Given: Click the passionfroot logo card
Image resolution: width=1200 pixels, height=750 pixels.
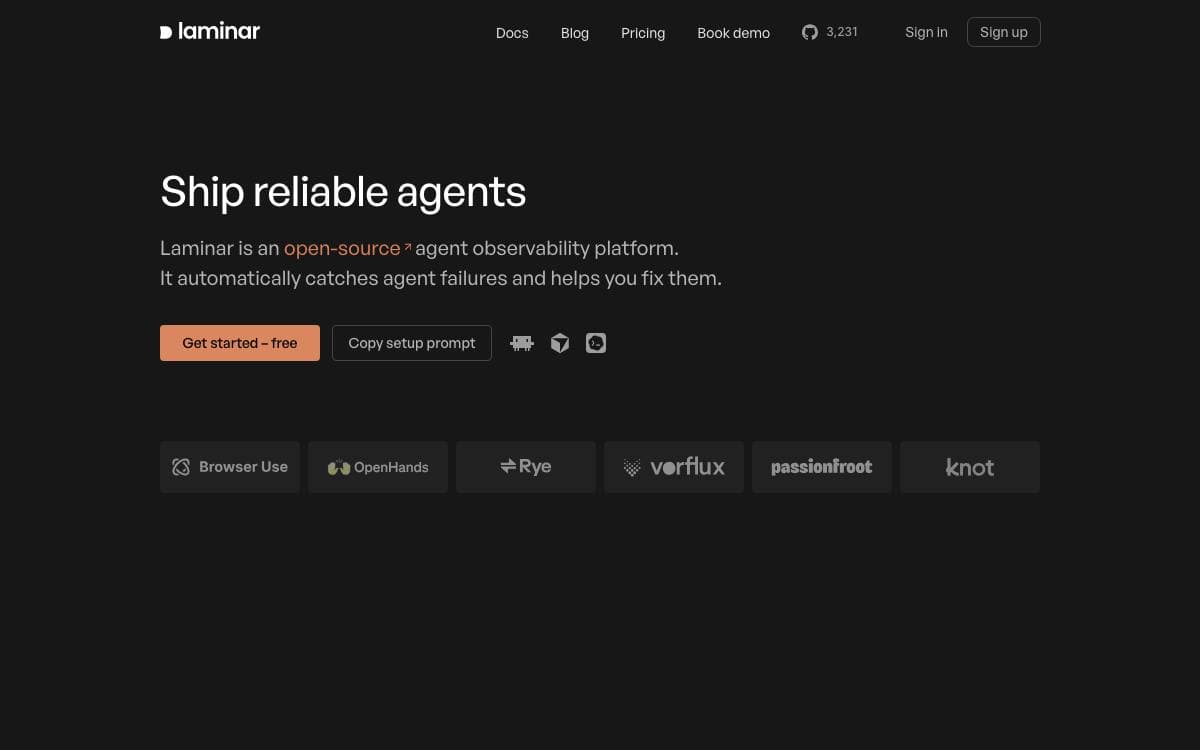Looking at the screenshot, I should tap(822, 467).
